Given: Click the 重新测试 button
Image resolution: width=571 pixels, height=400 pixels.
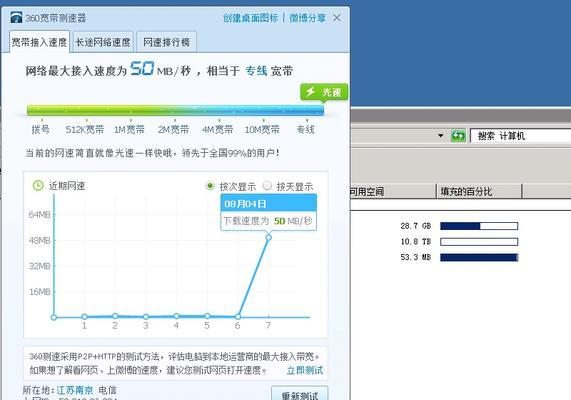Looking at the screenshot, I should click(x=300, y=394).
